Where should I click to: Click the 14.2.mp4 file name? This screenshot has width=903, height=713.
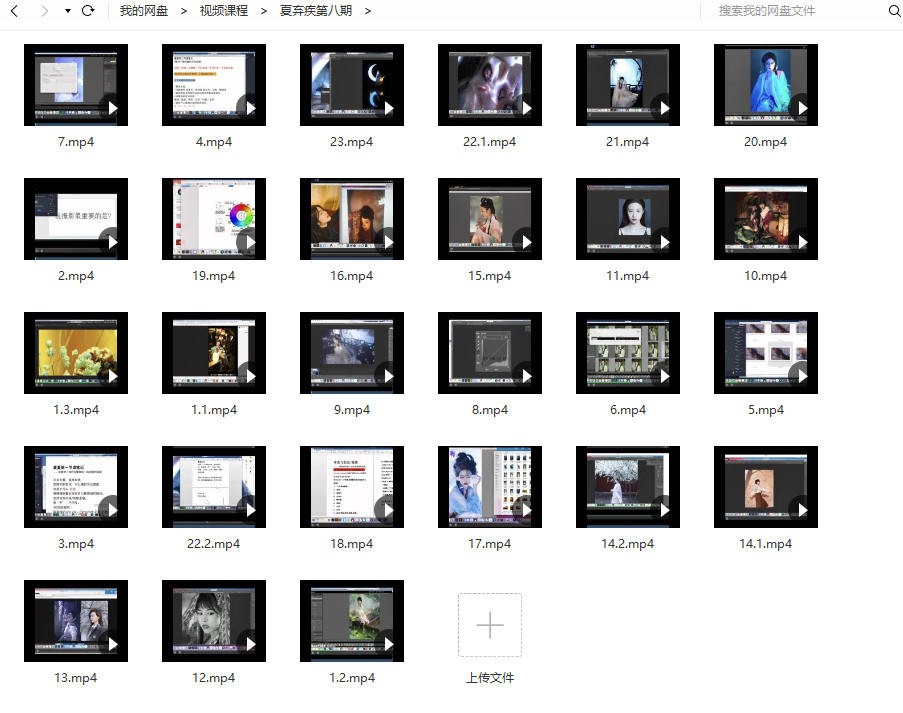(627, 544)
